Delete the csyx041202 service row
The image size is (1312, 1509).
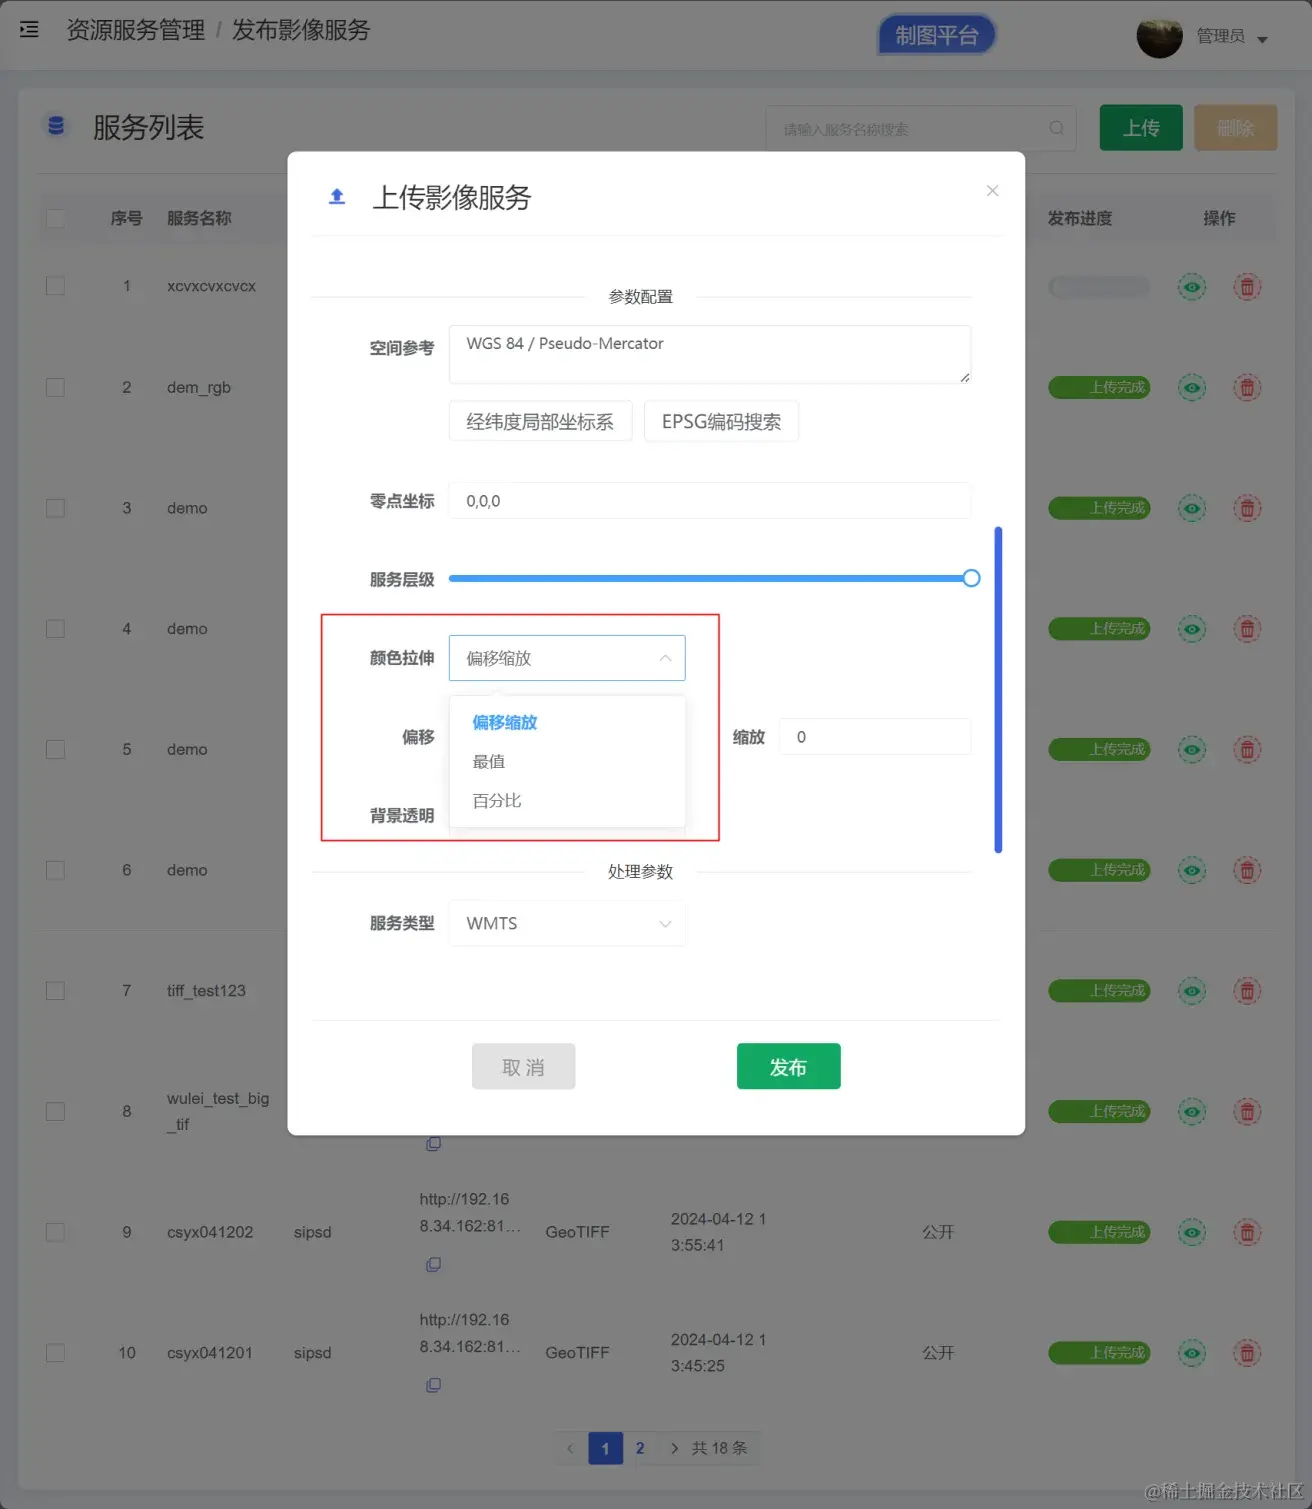[x=1247, y=1232]
